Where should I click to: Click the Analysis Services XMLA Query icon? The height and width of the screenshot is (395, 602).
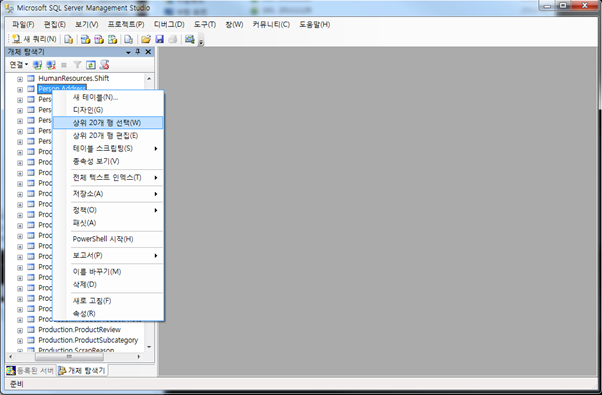(x=112, y=39)
